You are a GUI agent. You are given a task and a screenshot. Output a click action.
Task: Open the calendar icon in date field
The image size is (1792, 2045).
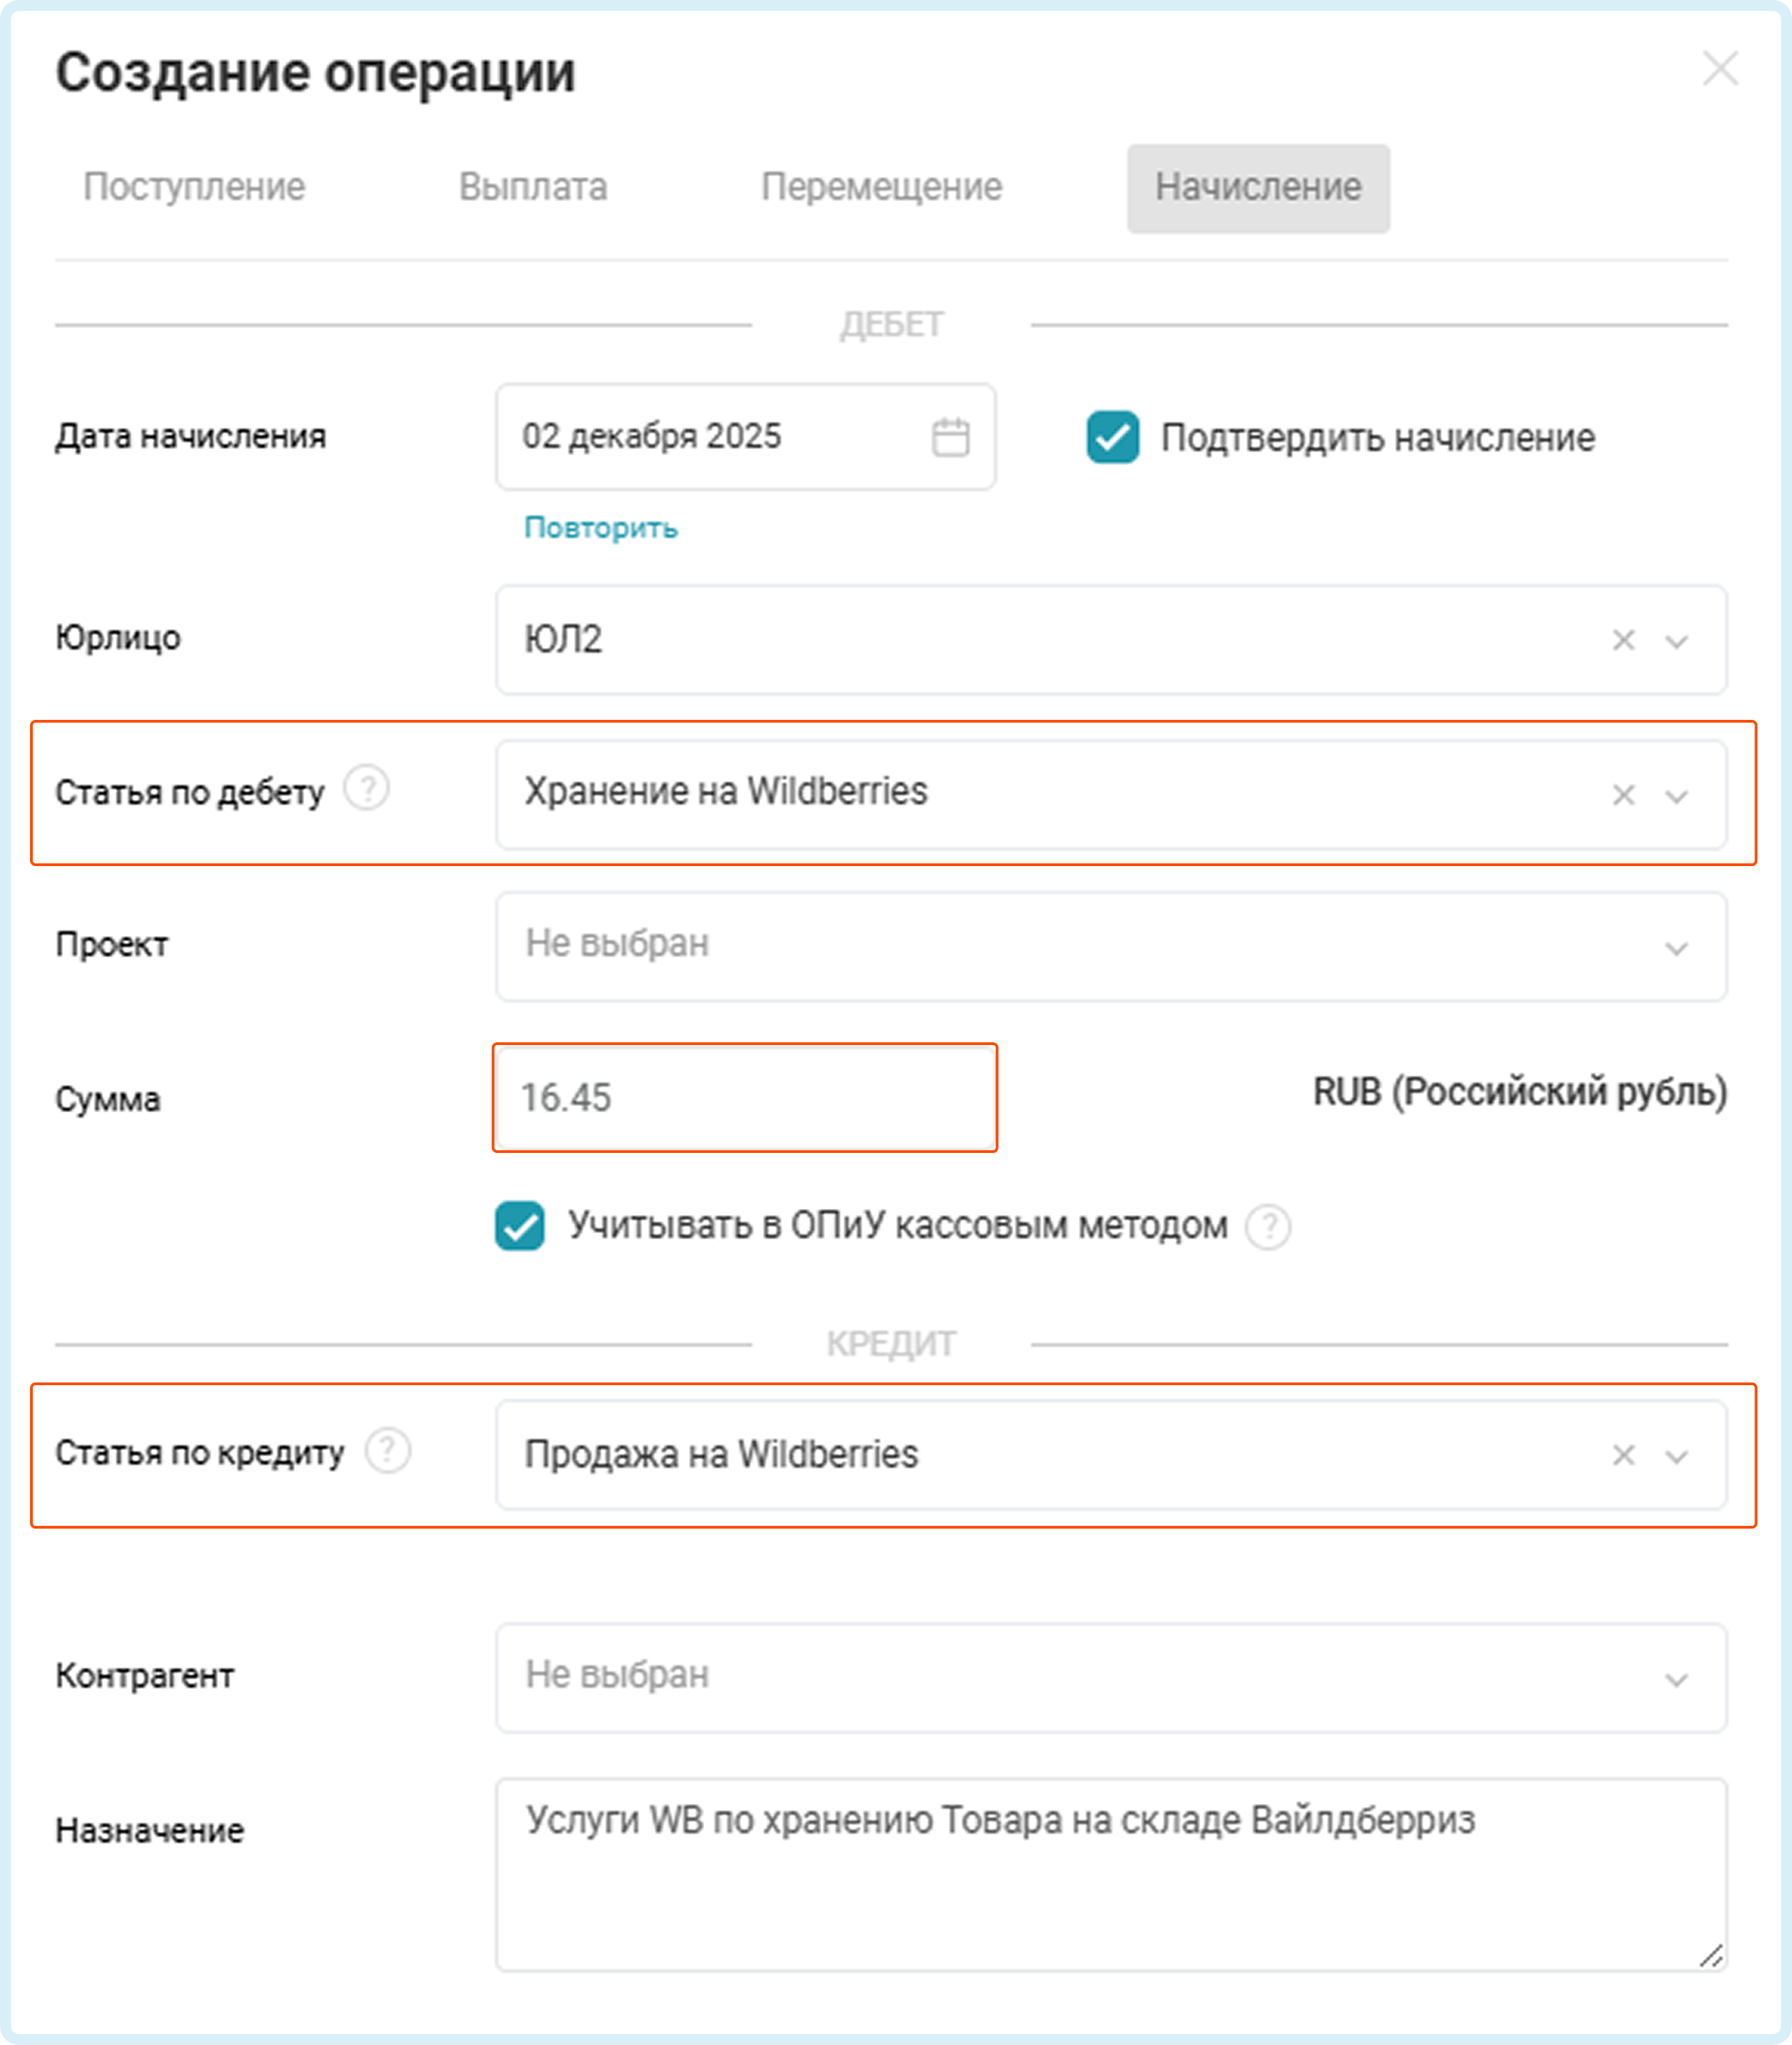point(950,438)
